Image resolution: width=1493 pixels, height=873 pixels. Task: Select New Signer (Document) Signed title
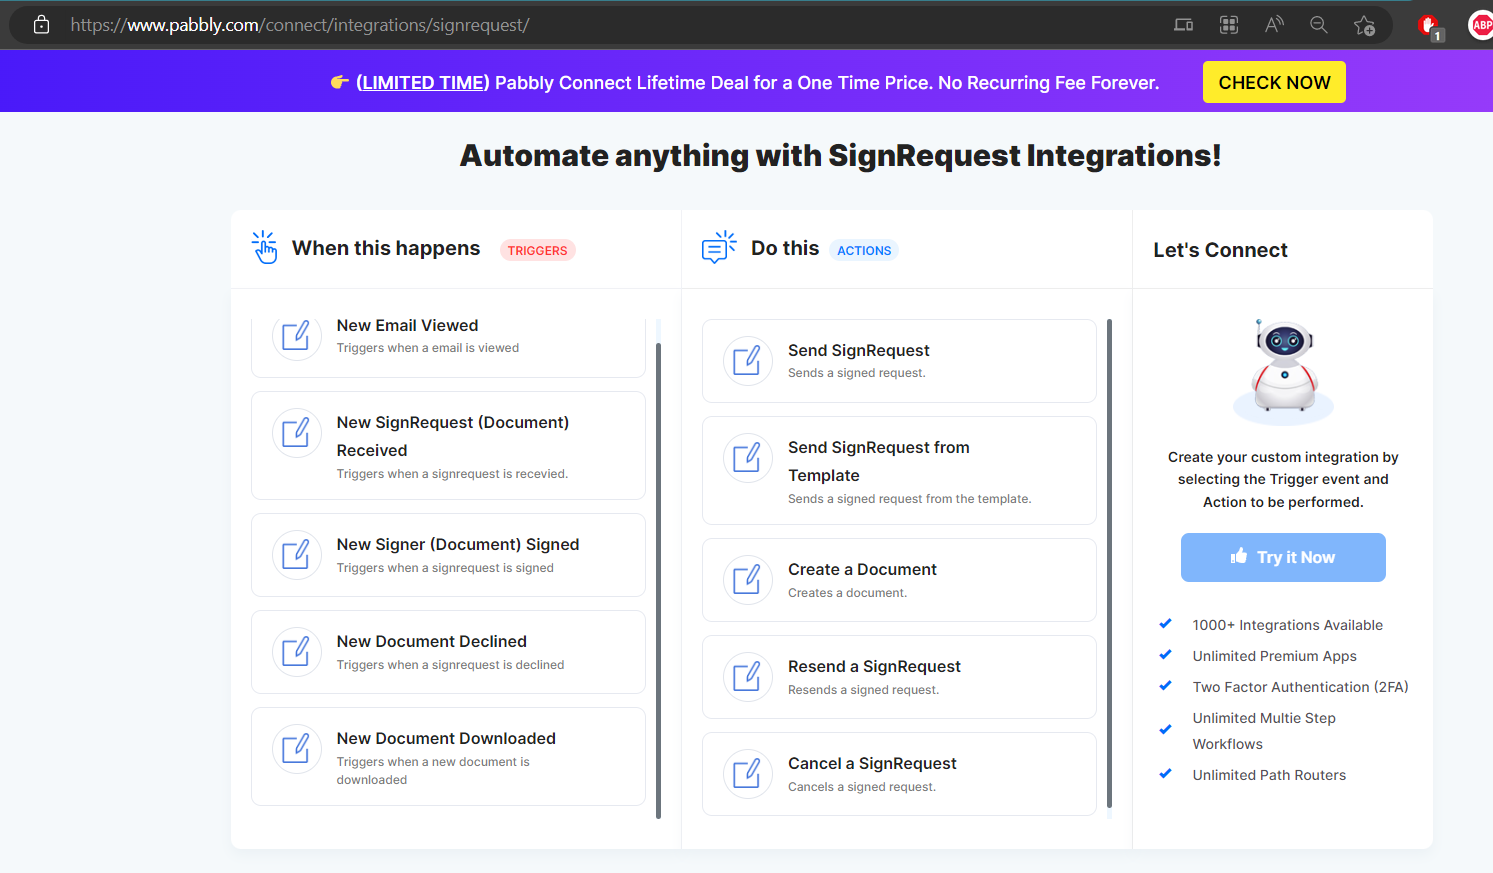[x=458, y=545]
